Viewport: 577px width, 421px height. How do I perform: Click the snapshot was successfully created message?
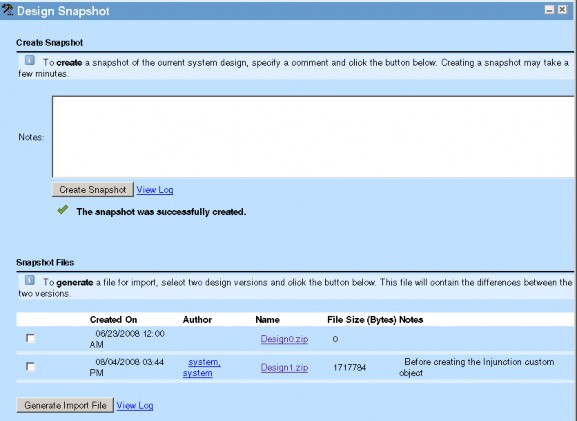pyautogui.click(x=161, y=212)
